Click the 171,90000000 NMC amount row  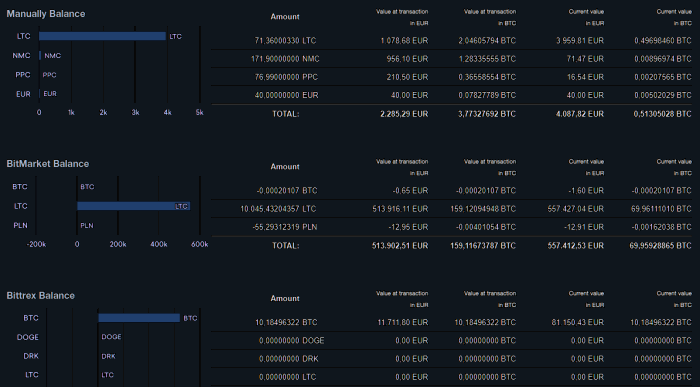tap(451, 59)
